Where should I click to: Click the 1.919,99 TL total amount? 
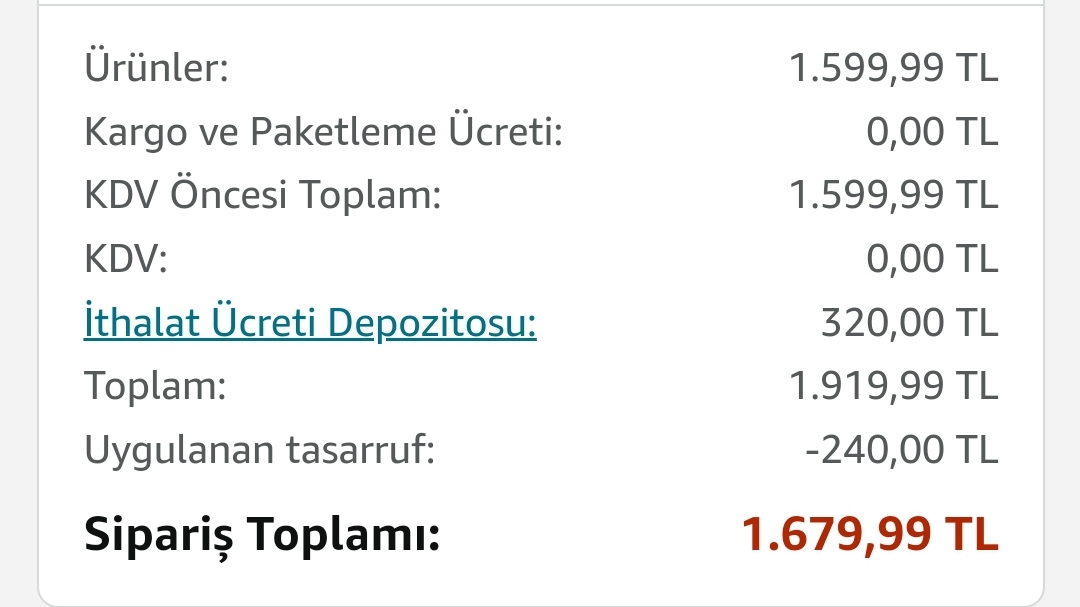pyautogui.click(x=893, y=386)
